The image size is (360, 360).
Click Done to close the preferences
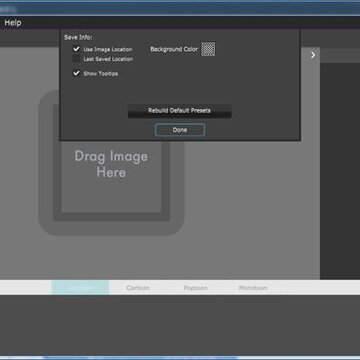(180, 130)
